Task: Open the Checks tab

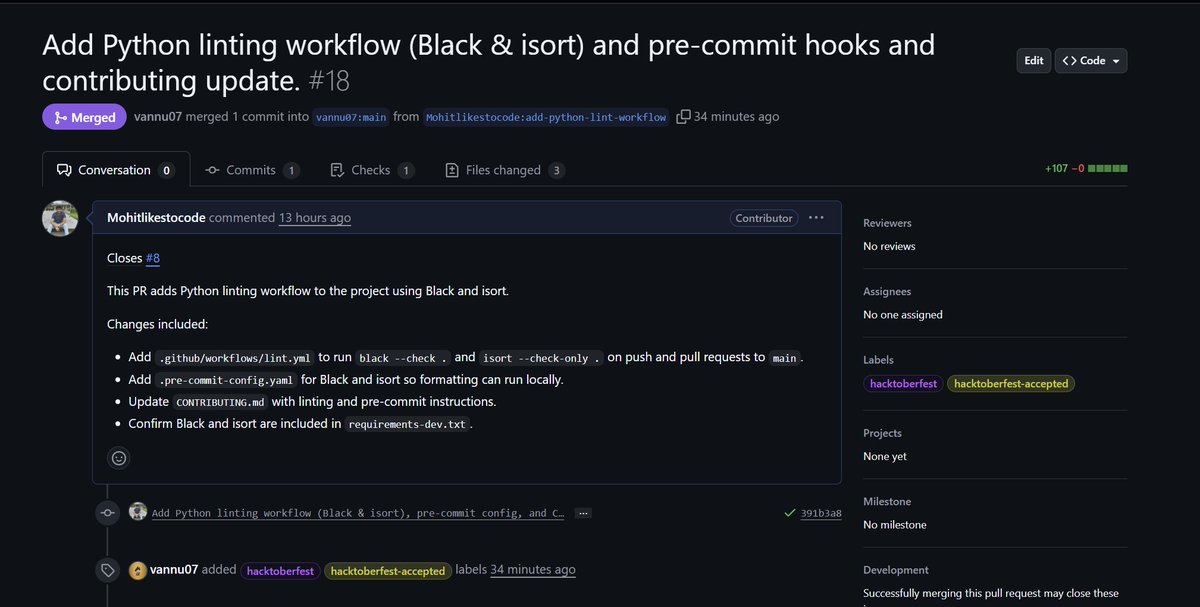Action: 372,170
